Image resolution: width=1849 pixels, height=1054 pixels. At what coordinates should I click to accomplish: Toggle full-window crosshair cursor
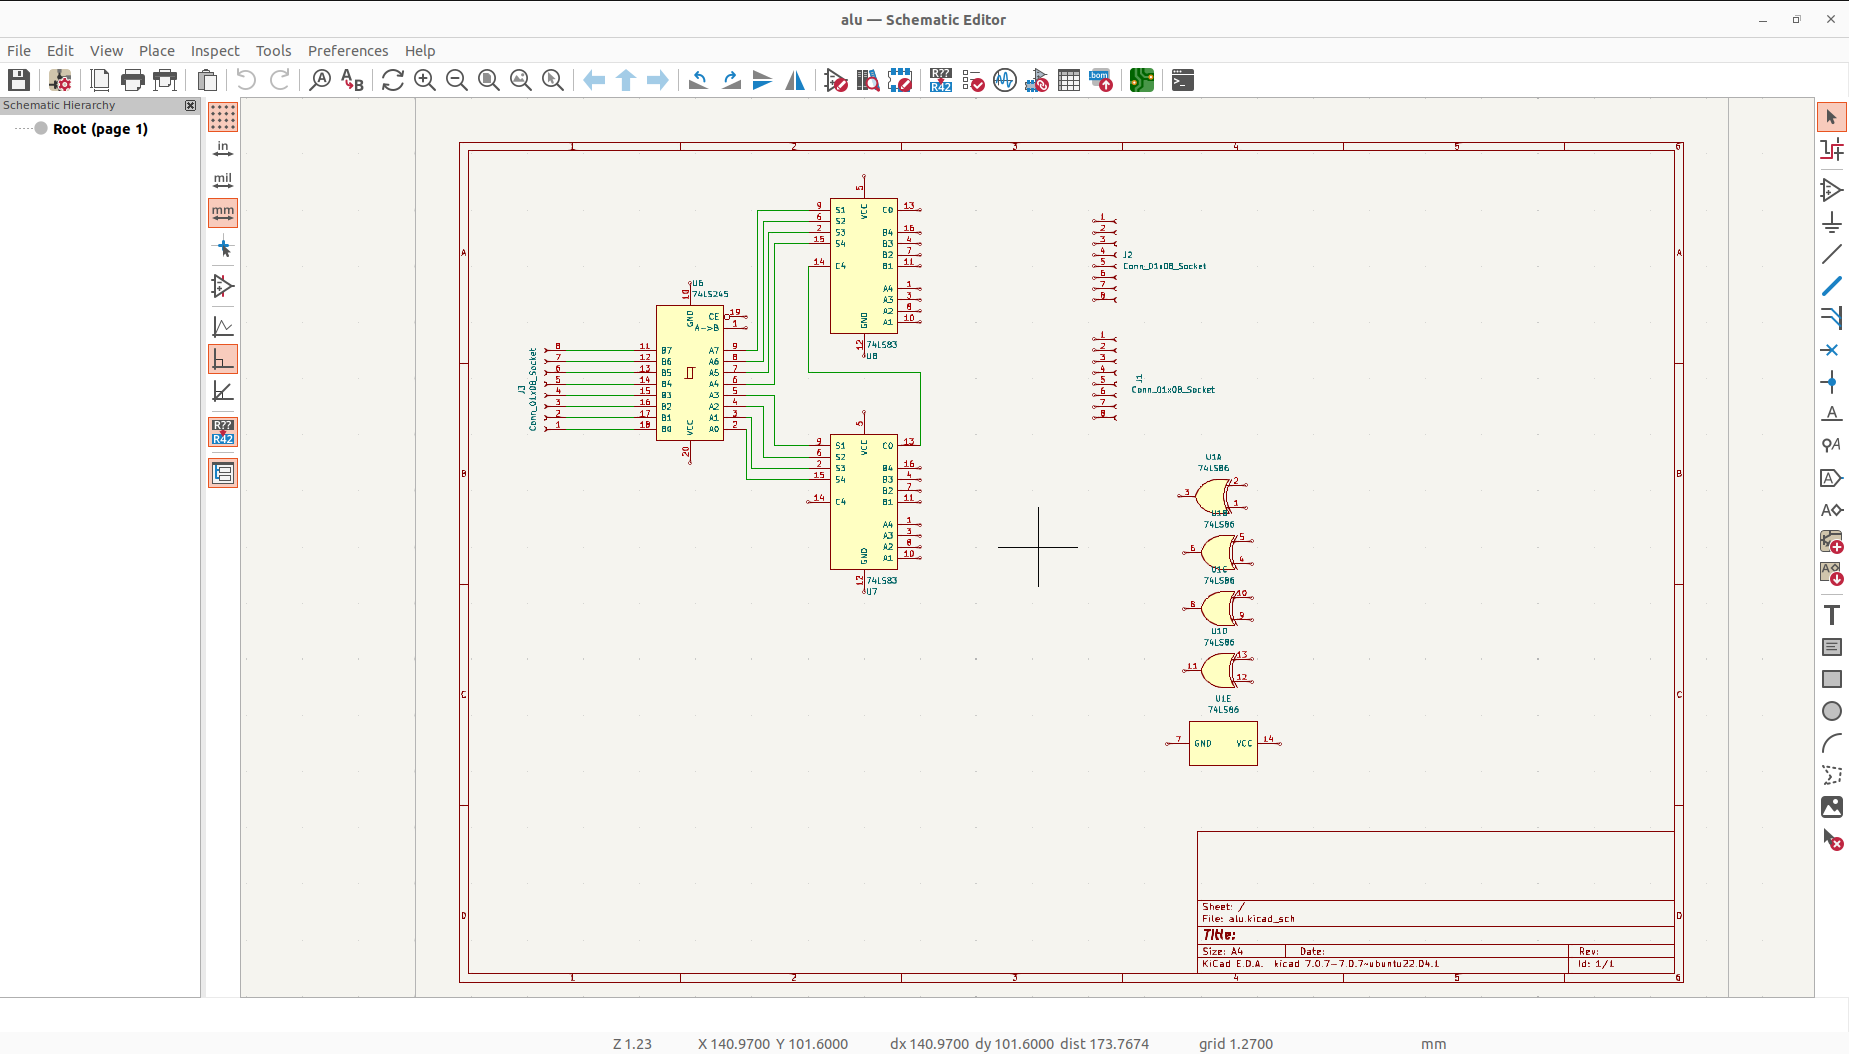tap(223, 247)
